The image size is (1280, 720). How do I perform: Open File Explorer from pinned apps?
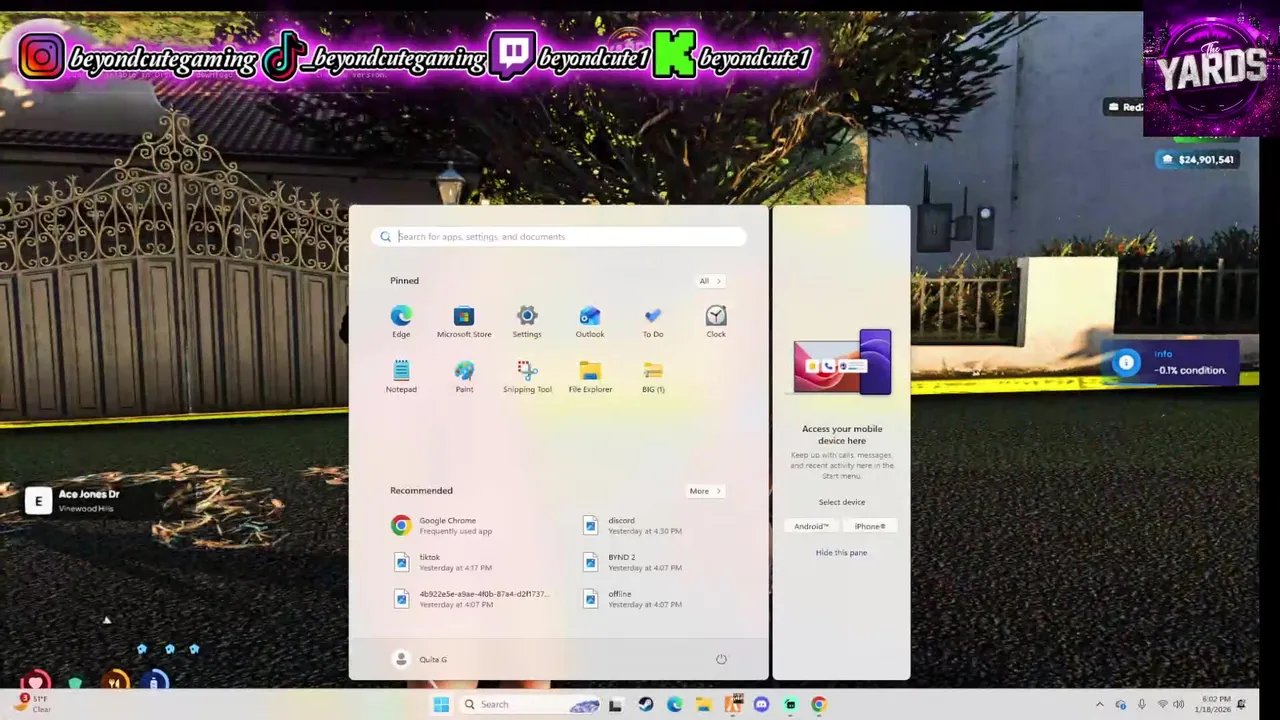pyautogui.click(x=590, y=377)
